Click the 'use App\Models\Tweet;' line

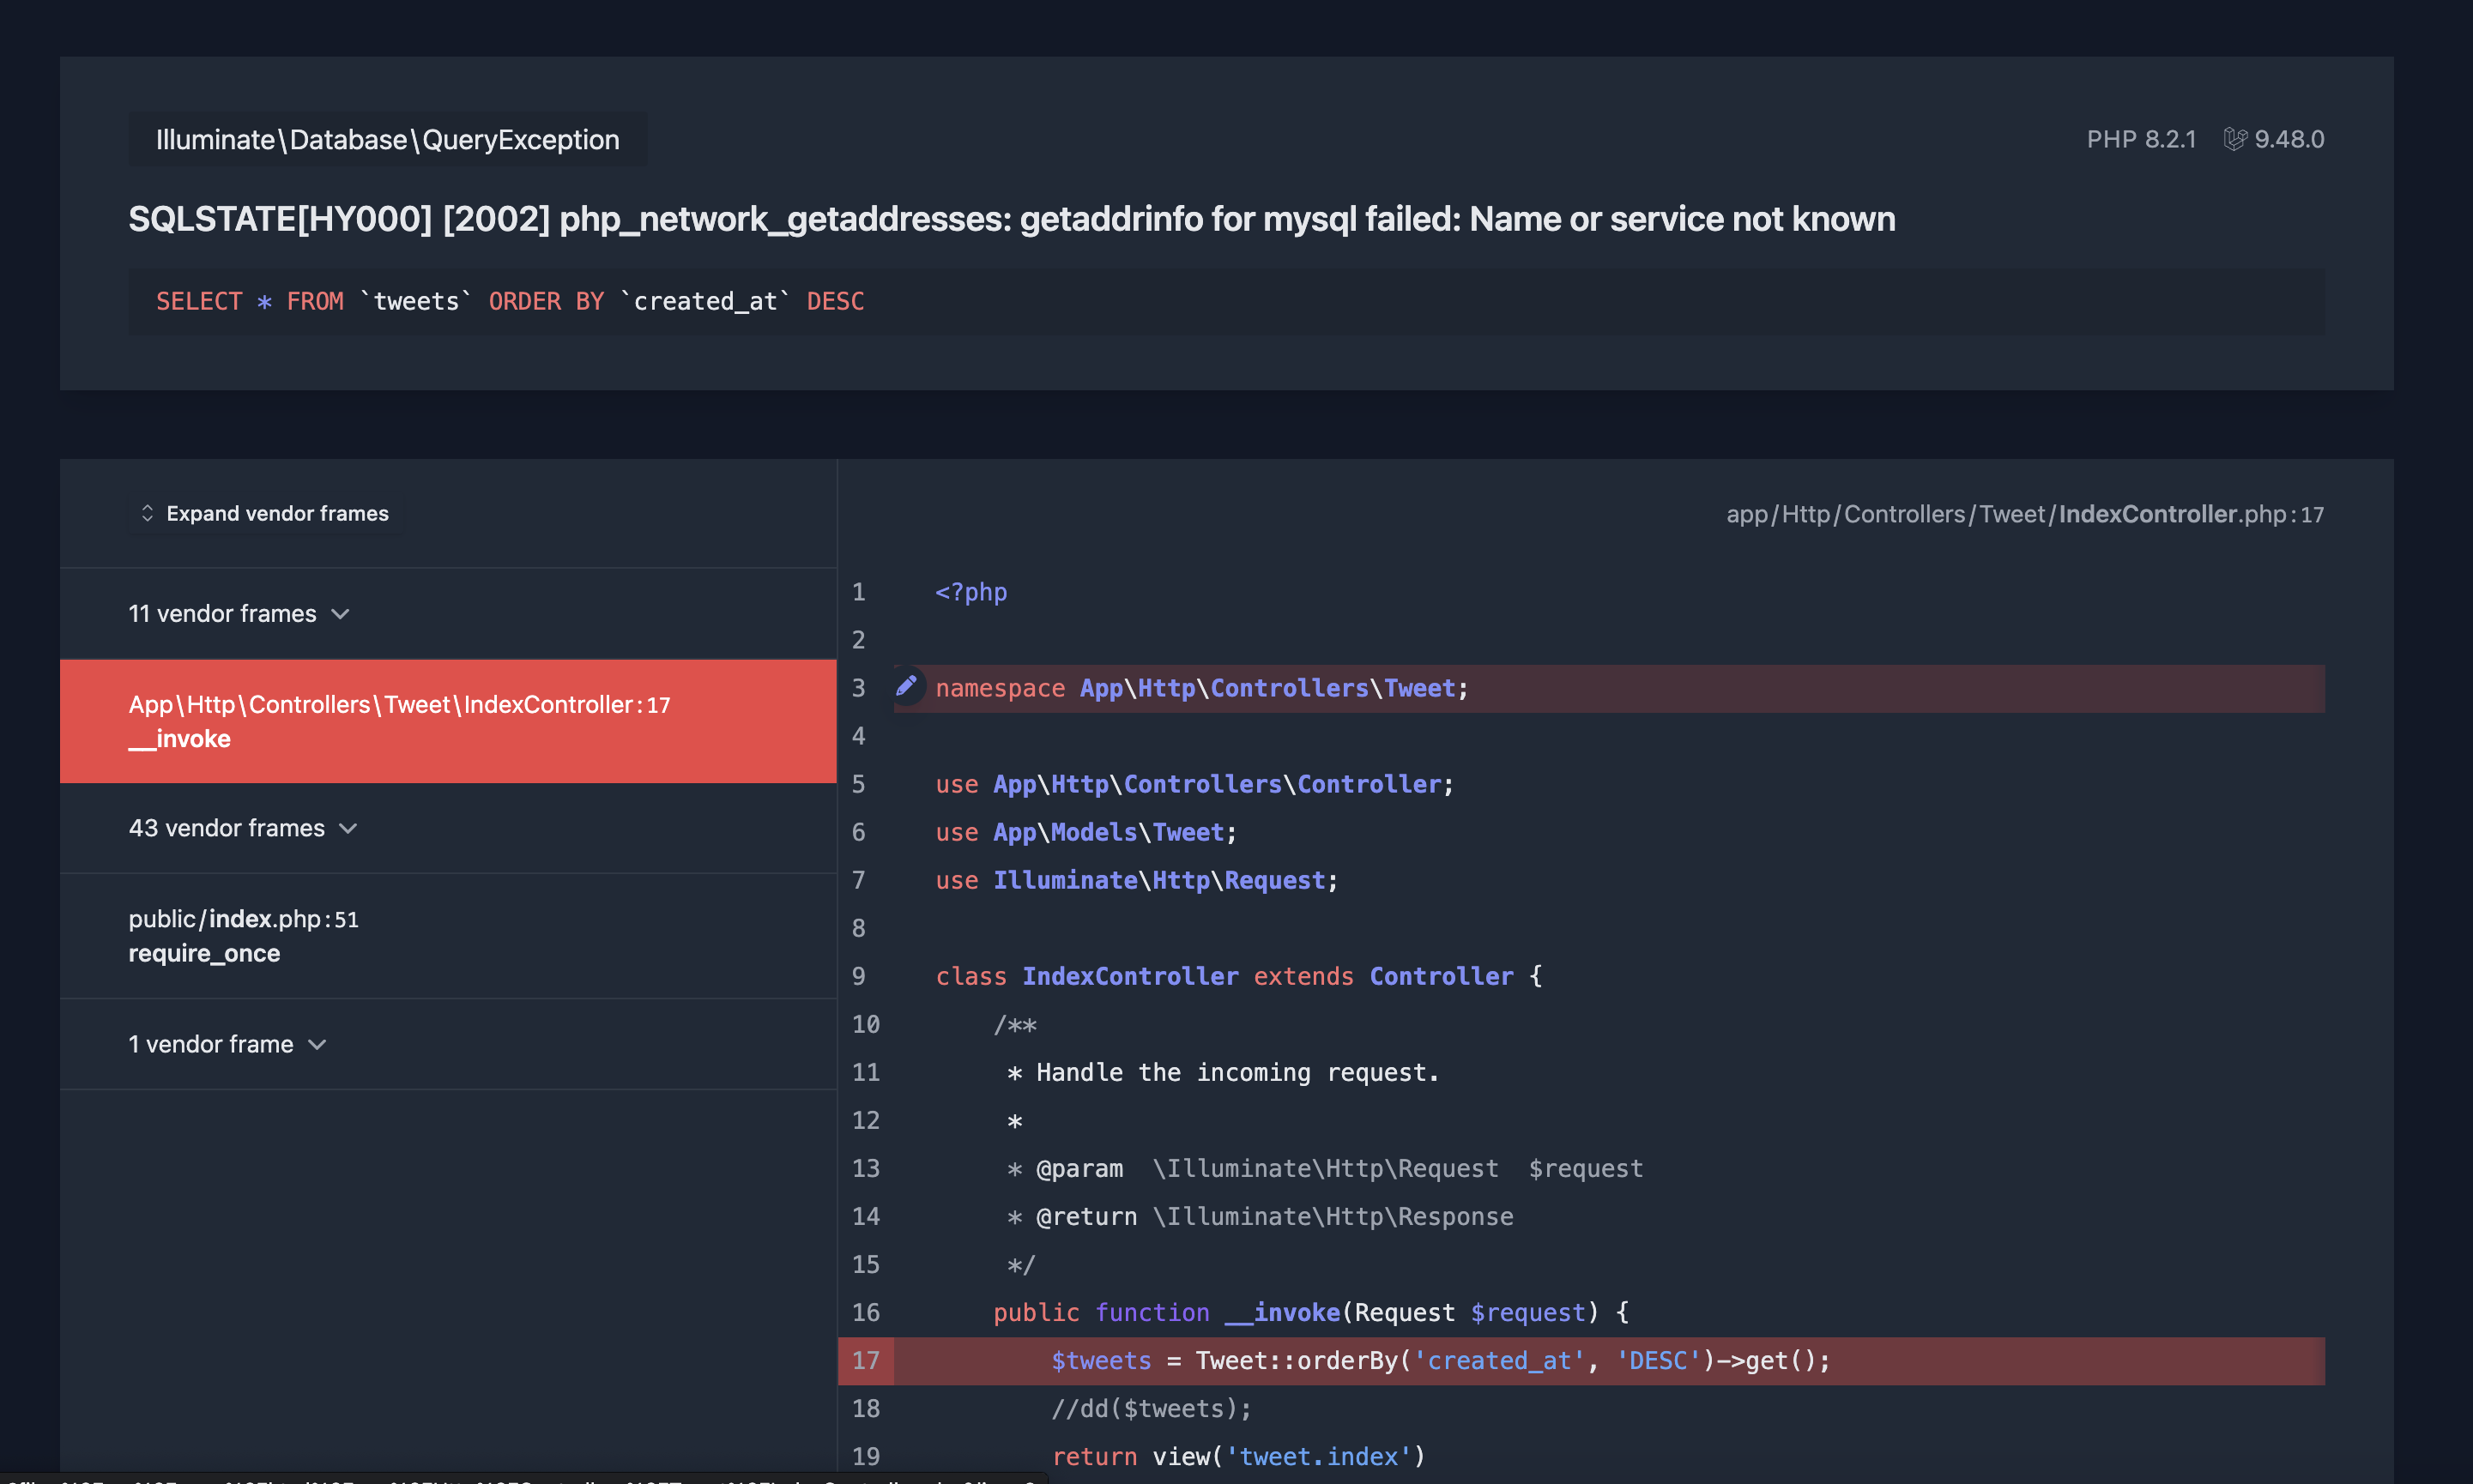click(x=1086, y=832)
